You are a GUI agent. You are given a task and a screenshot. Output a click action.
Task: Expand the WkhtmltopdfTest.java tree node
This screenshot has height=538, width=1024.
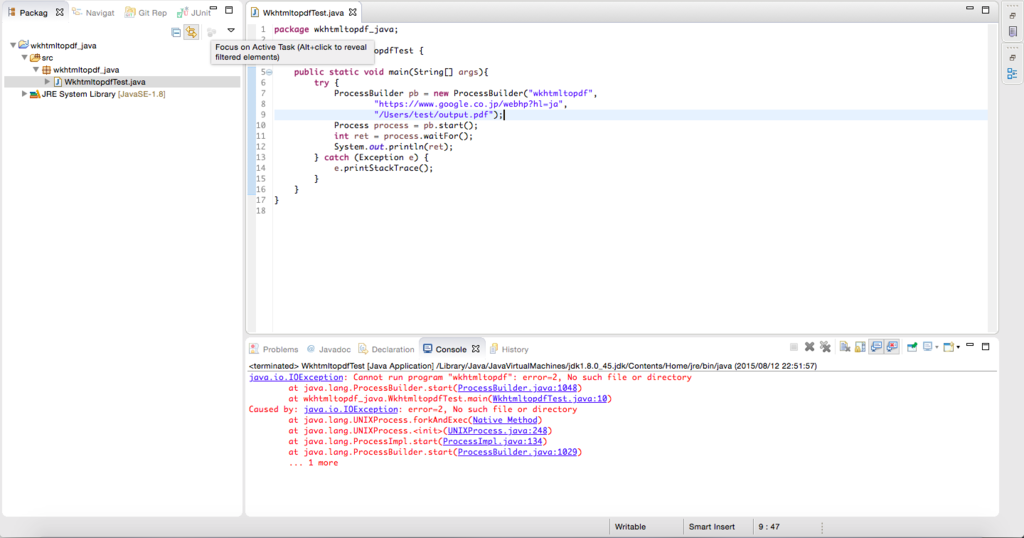pos(47,82)
